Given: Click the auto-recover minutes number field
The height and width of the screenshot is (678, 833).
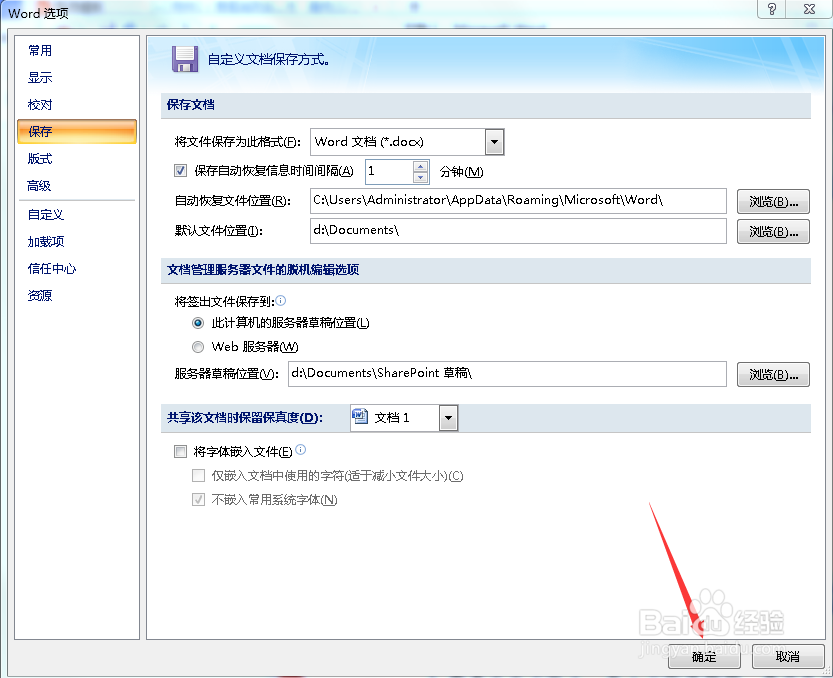Looking at the screenshot, I should click(389, 172).
